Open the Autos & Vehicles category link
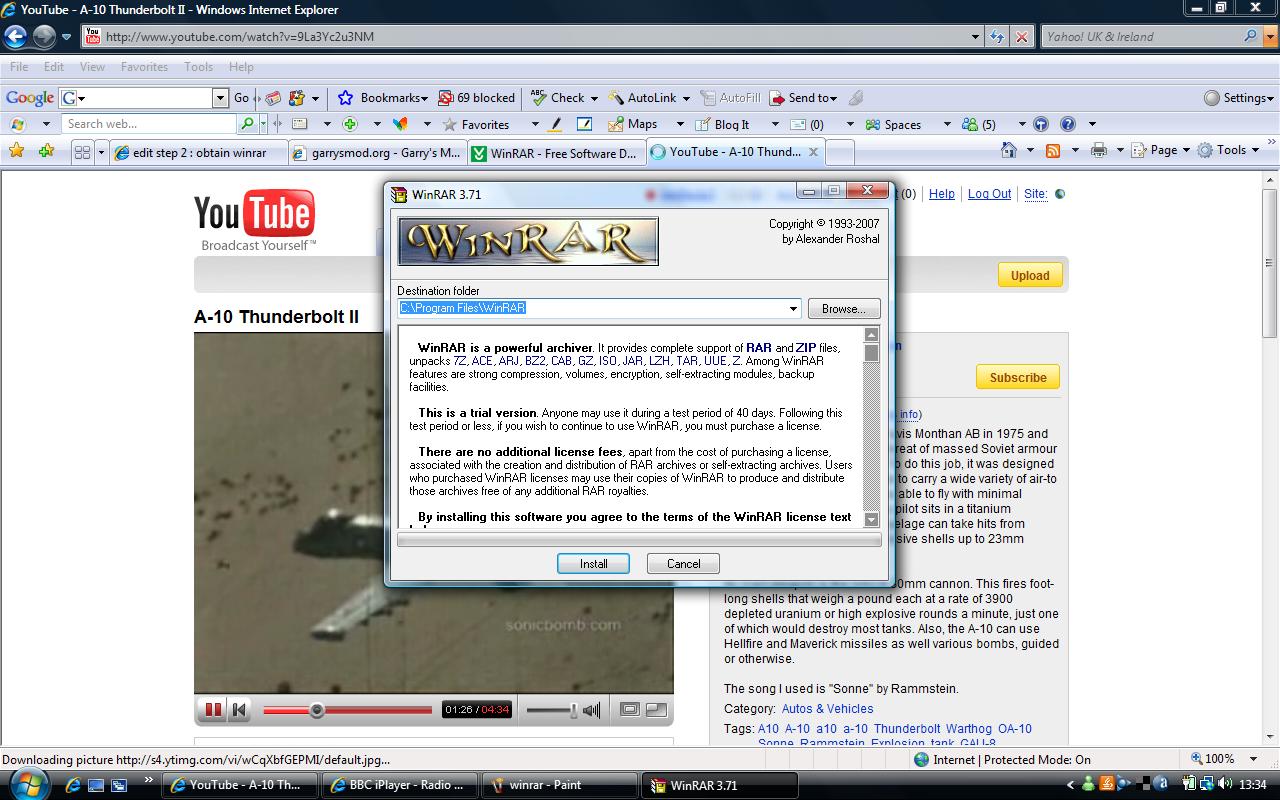The width and height of the screenshot is (1280, 800). (828, 709)
